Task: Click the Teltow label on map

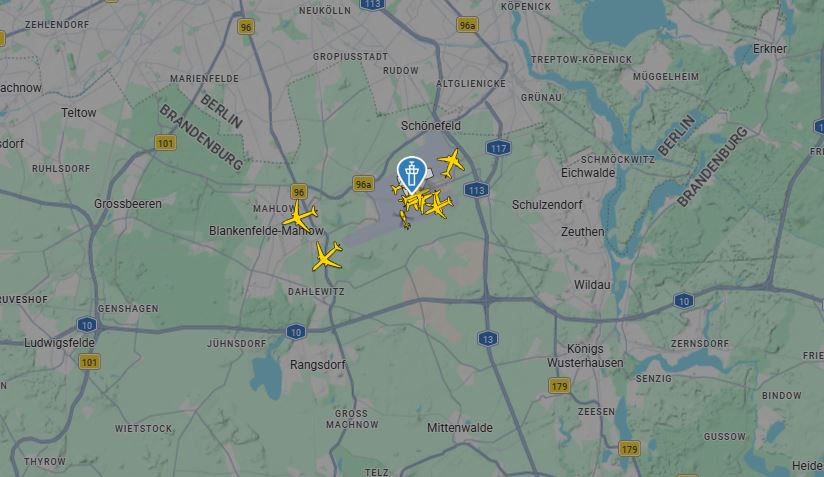Action: 78,112
